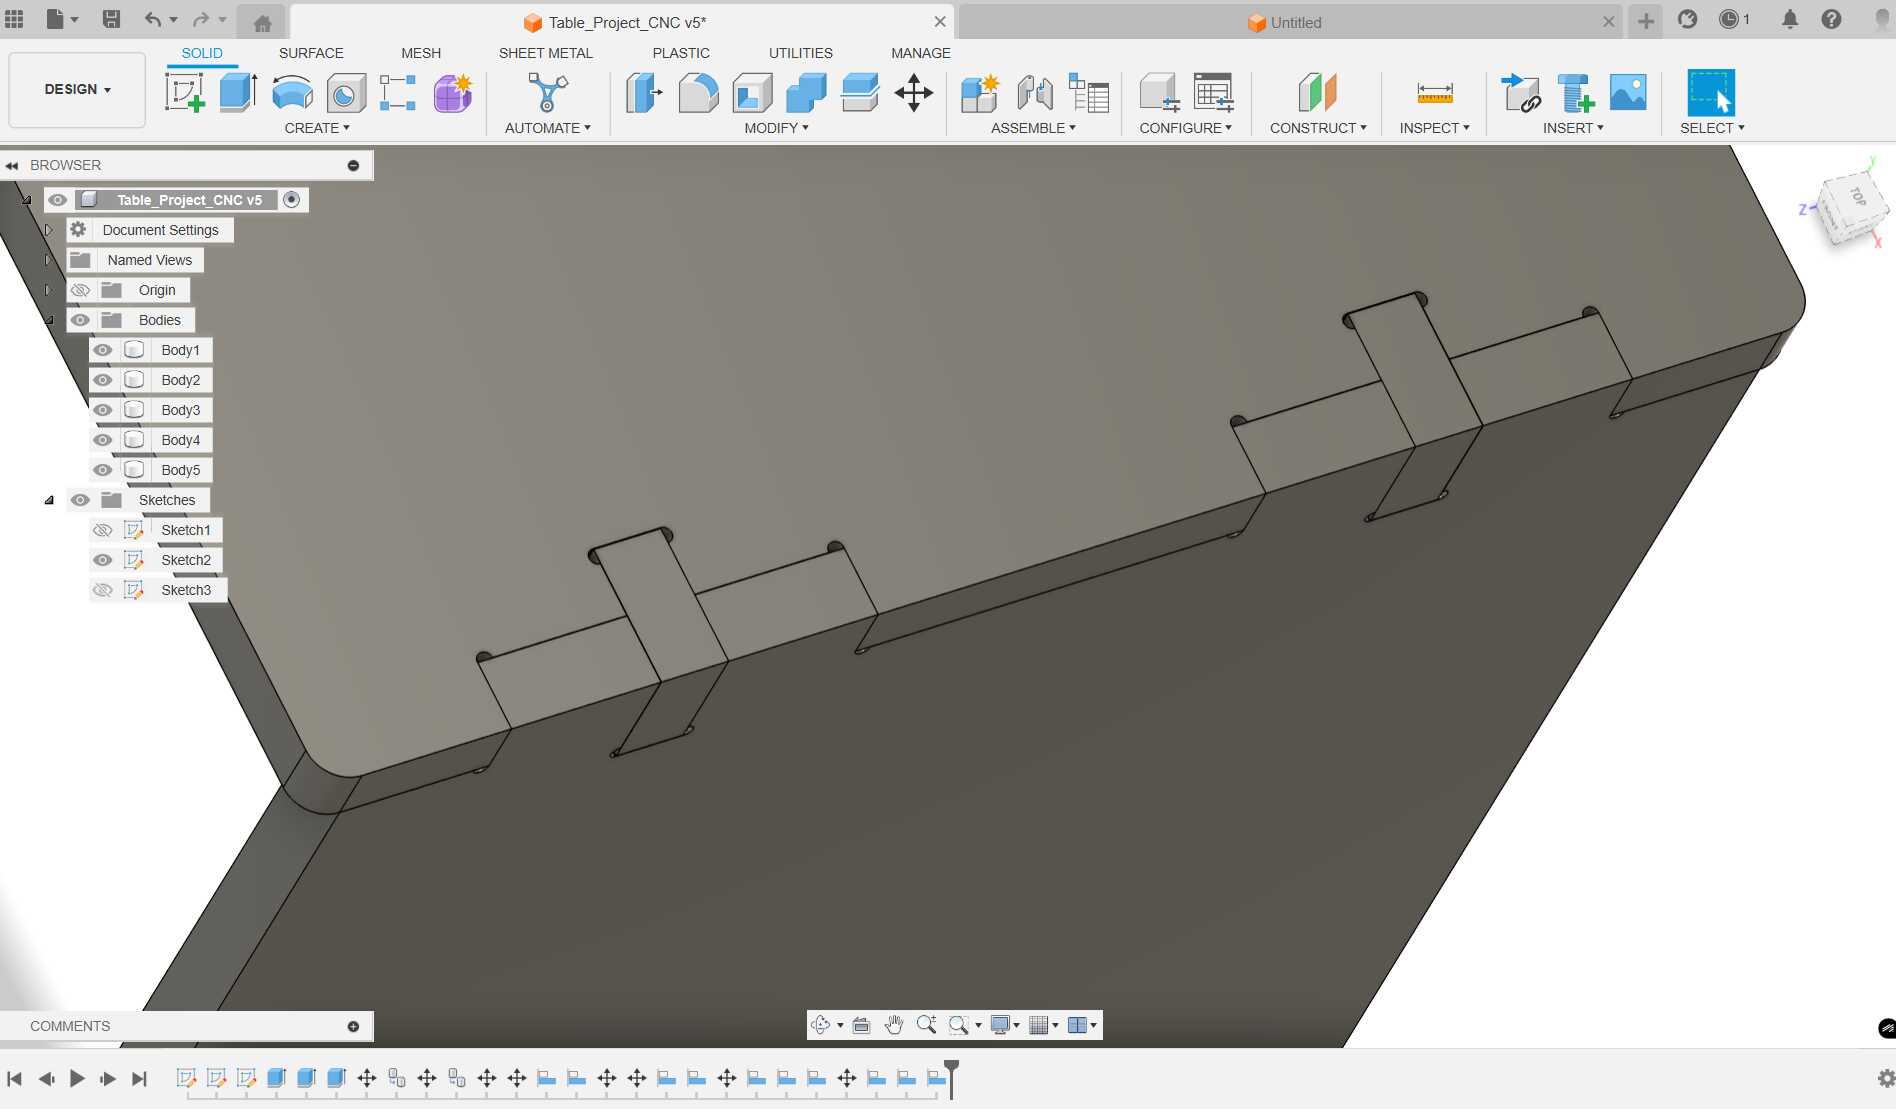Click the Move/Copy arrows icon
Image resolution: width=1896 pixels, height=1109 pixels.
click(x=914, y=93)
